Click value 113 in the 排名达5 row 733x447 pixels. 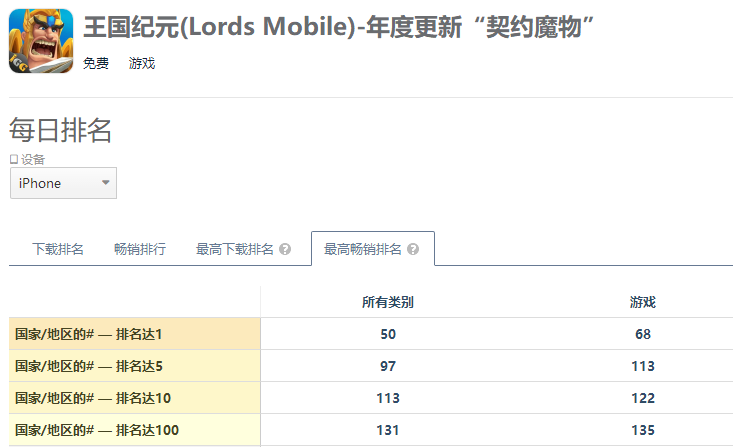coord(643,366)
